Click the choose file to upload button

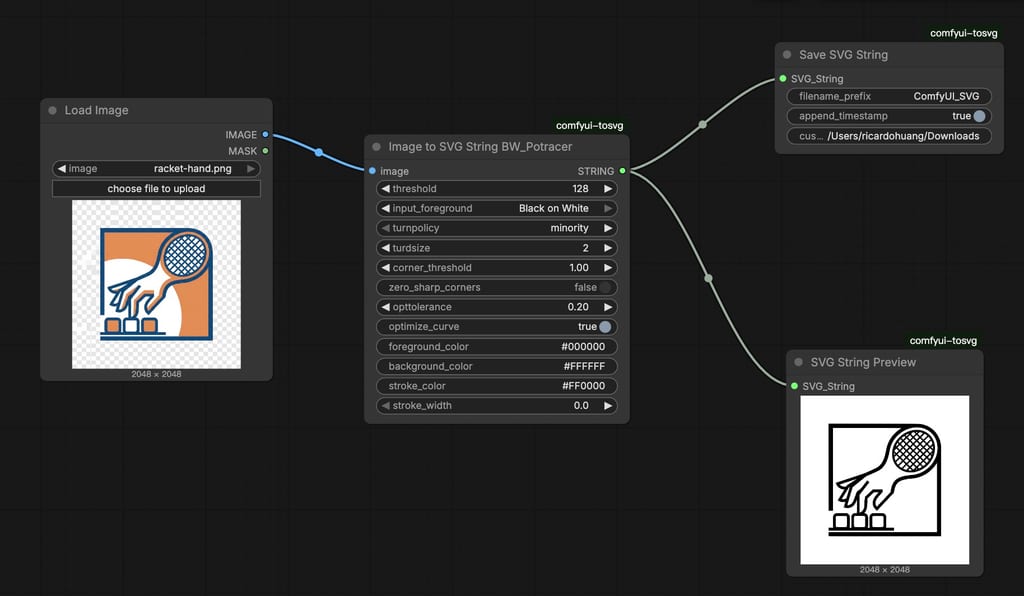tap(156, 189)
